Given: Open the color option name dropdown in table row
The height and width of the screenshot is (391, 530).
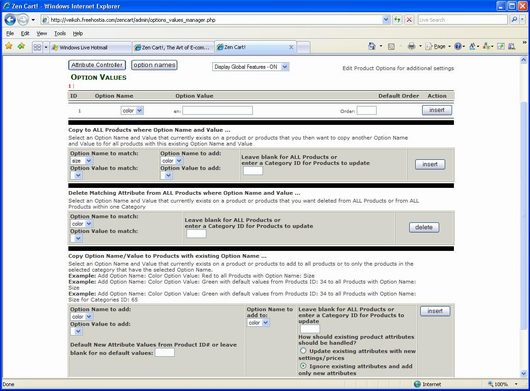Looking at the screenshot, I should pos(132,111).
